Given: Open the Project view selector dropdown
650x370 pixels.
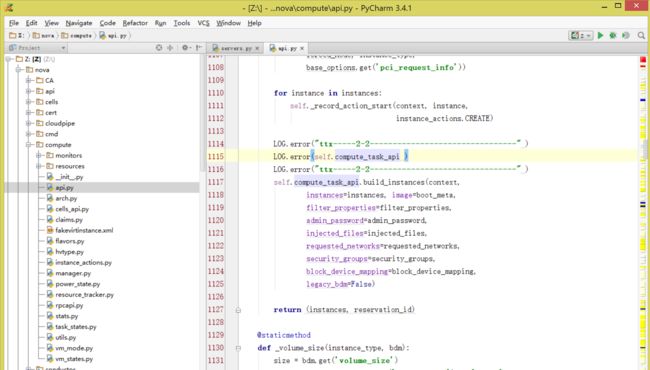Looking at the screenshot, I should point(37,48).
